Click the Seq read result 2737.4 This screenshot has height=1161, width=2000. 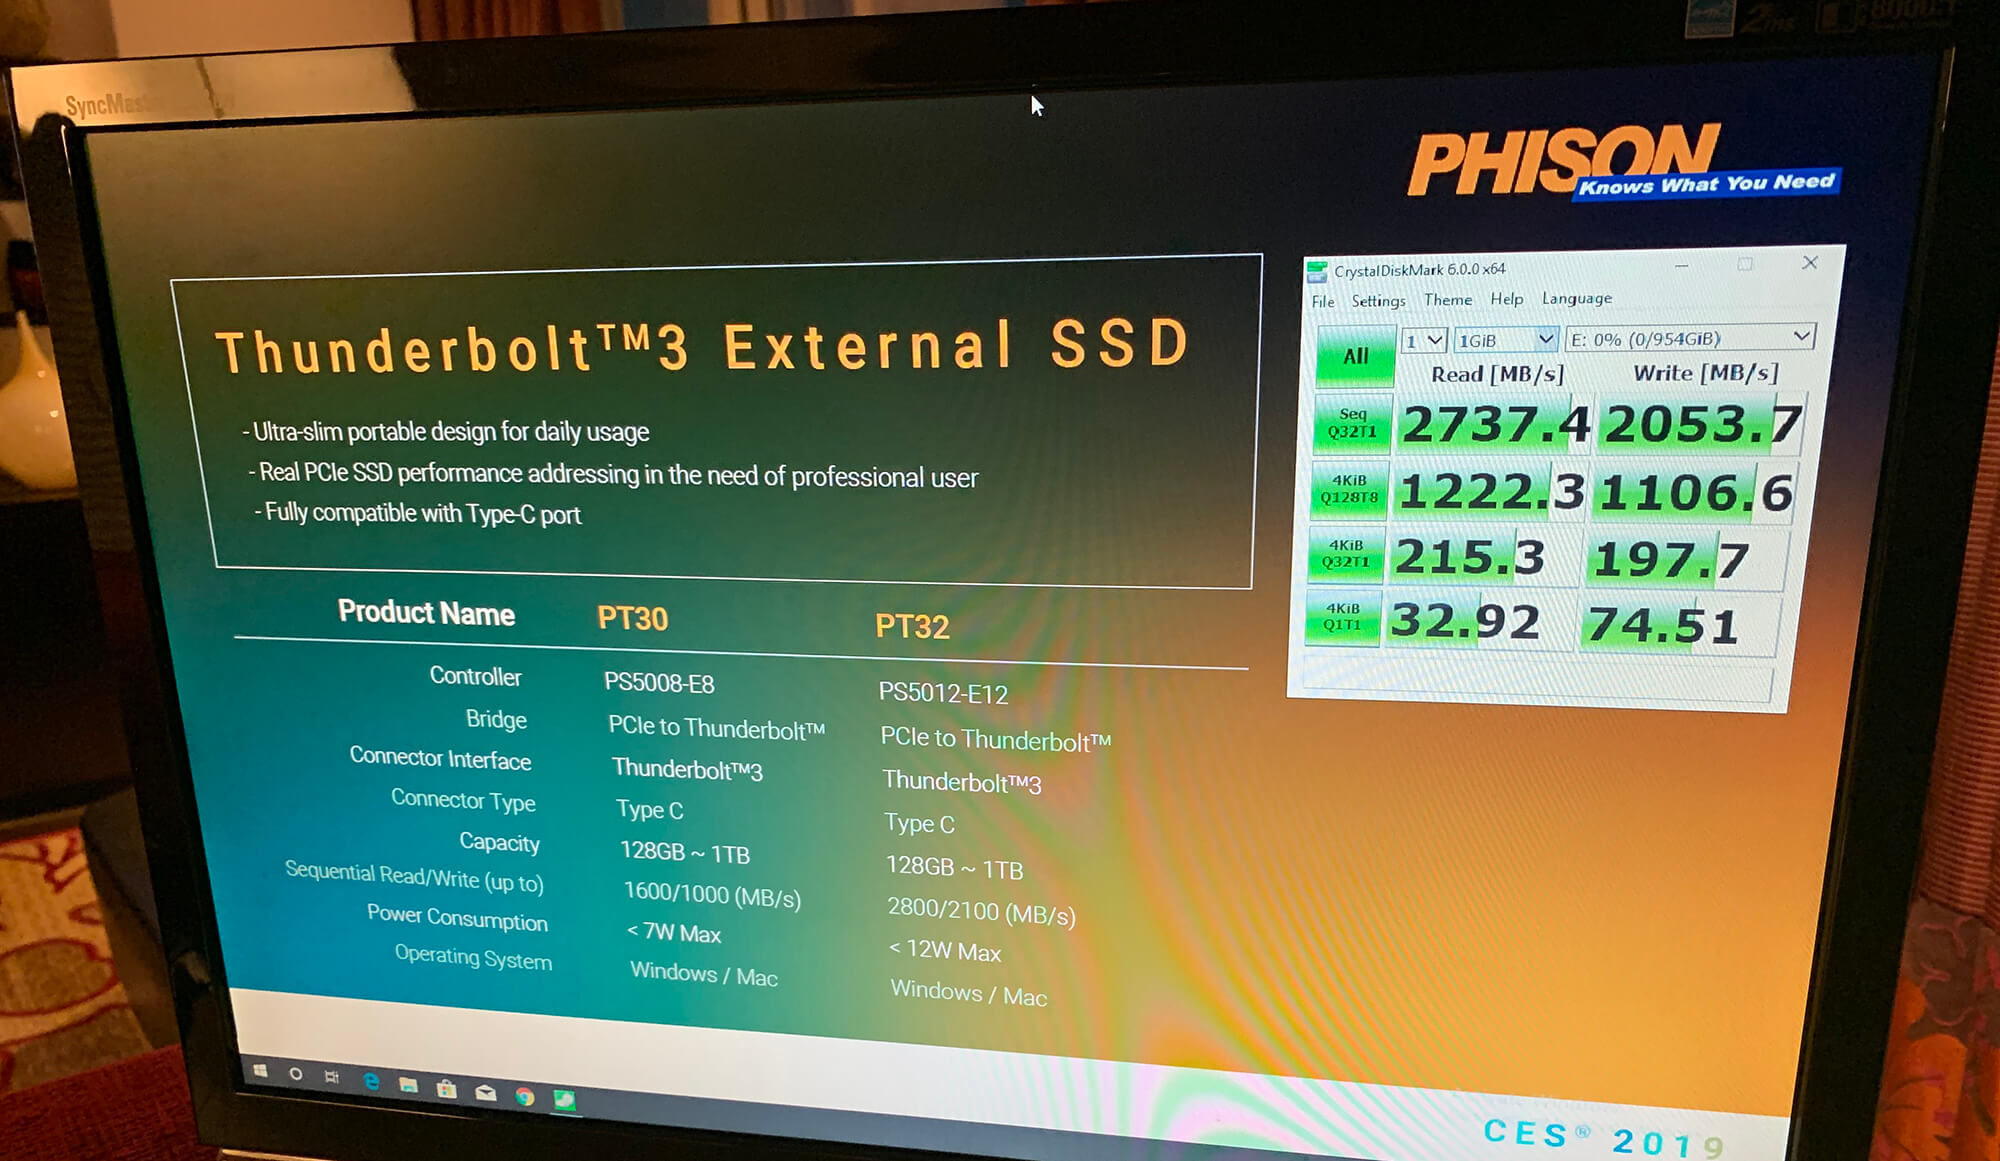pyautogui.click(x=1494, y=424)
